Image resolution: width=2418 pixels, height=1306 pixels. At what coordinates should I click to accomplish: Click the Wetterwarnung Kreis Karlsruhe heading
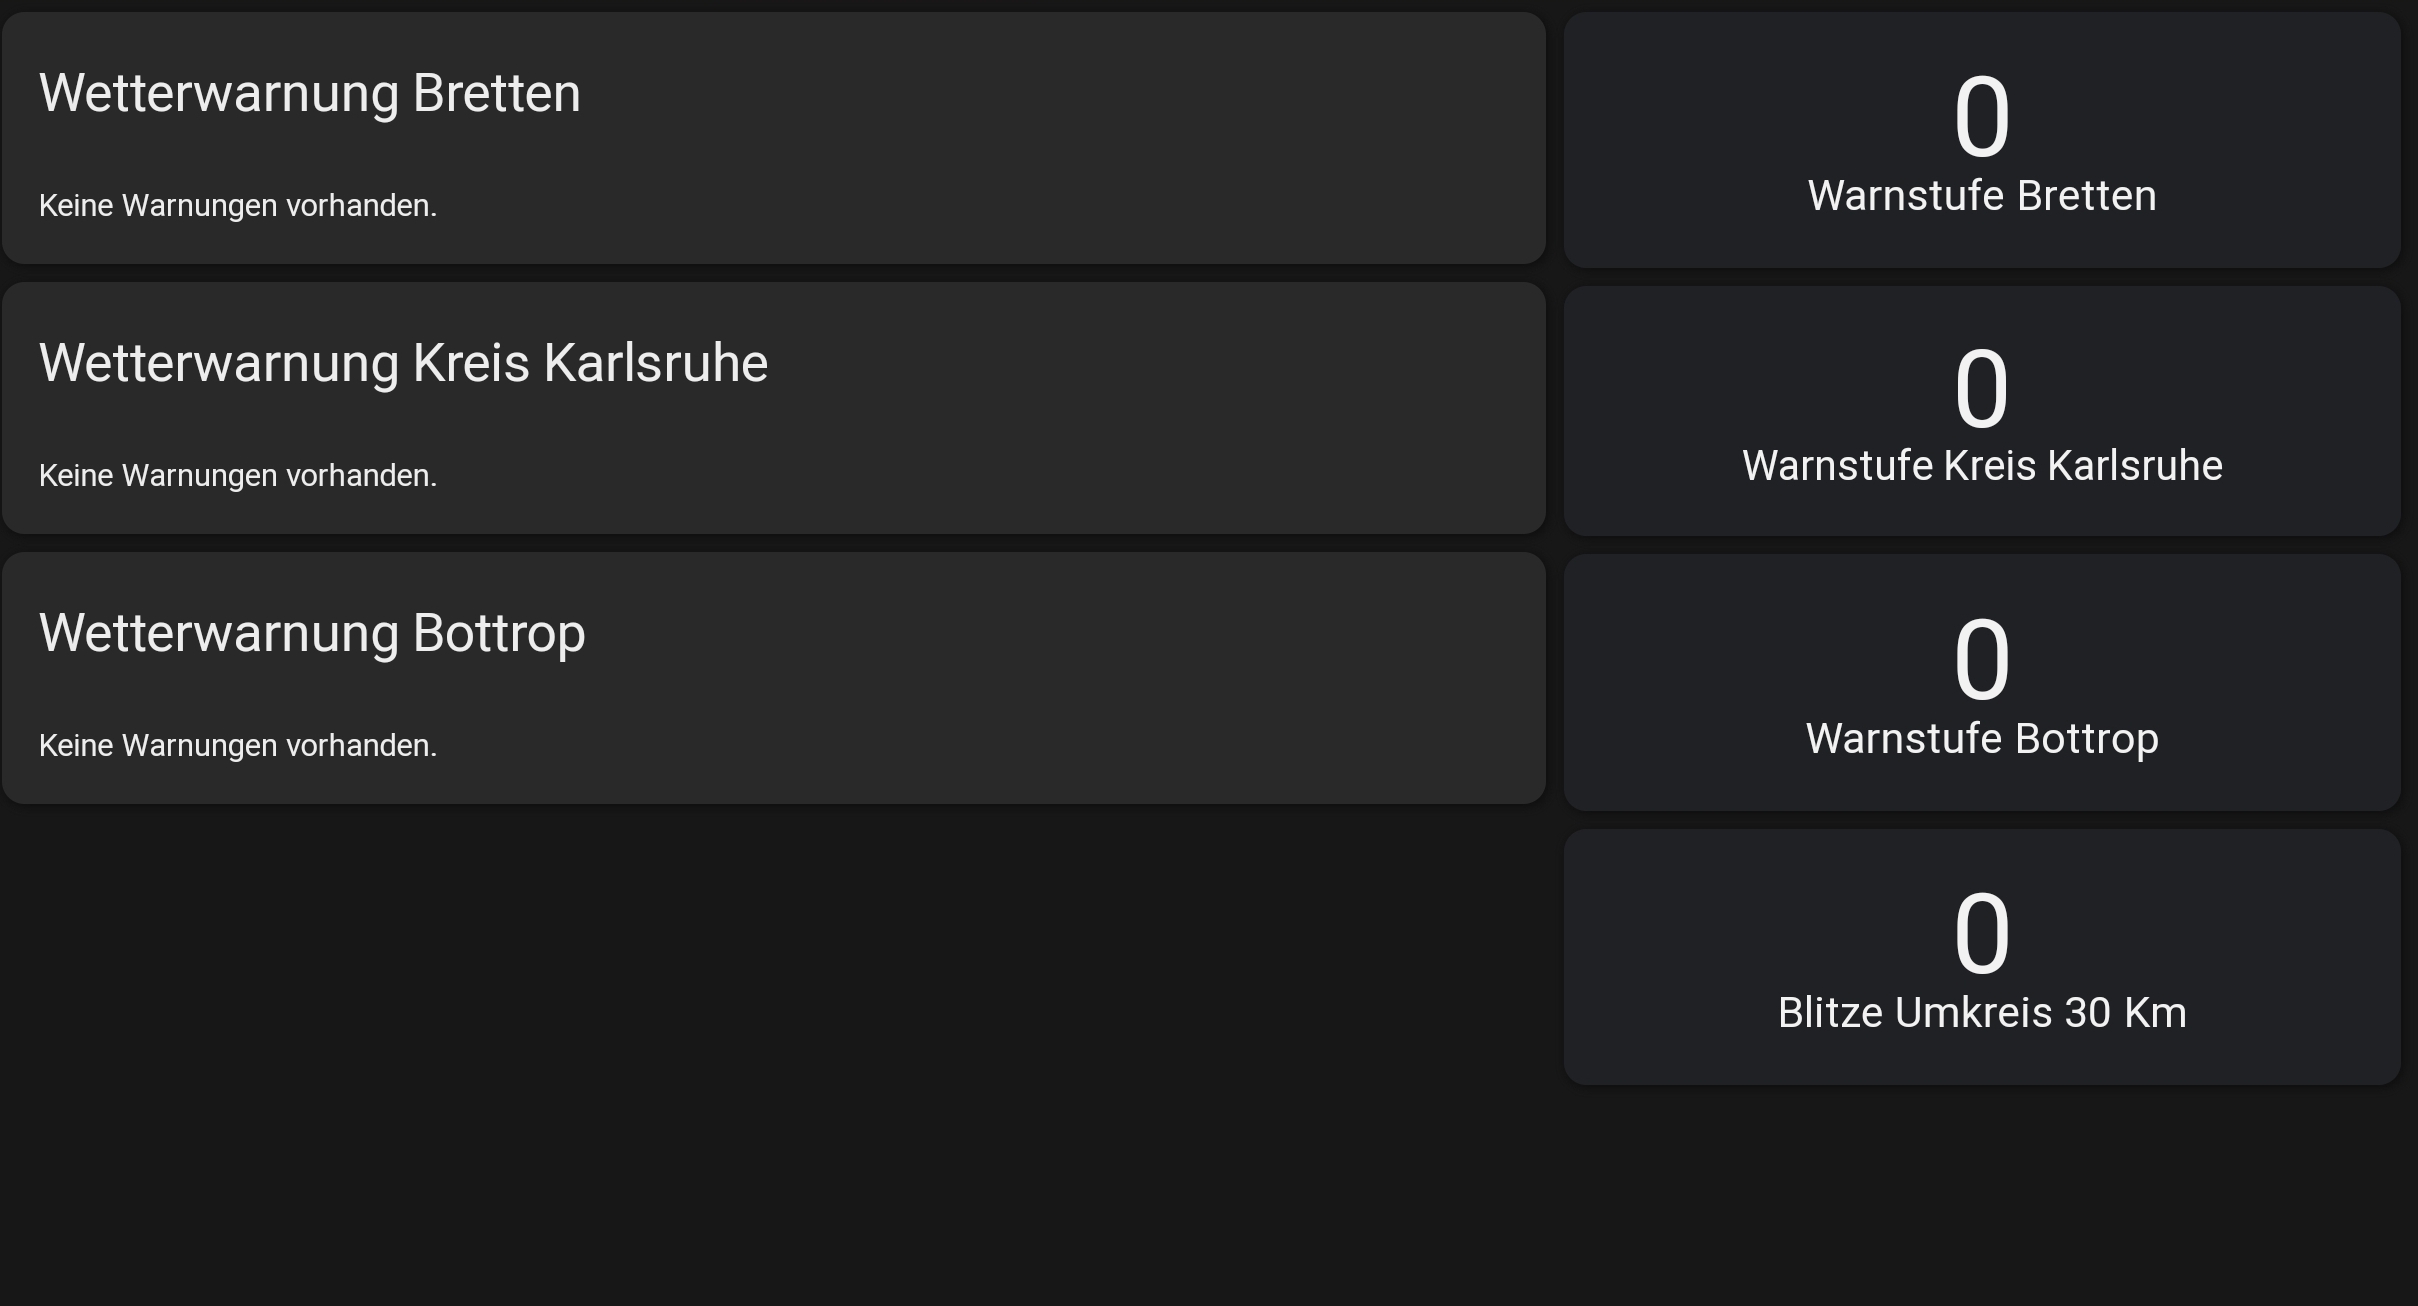coord(403,363)
